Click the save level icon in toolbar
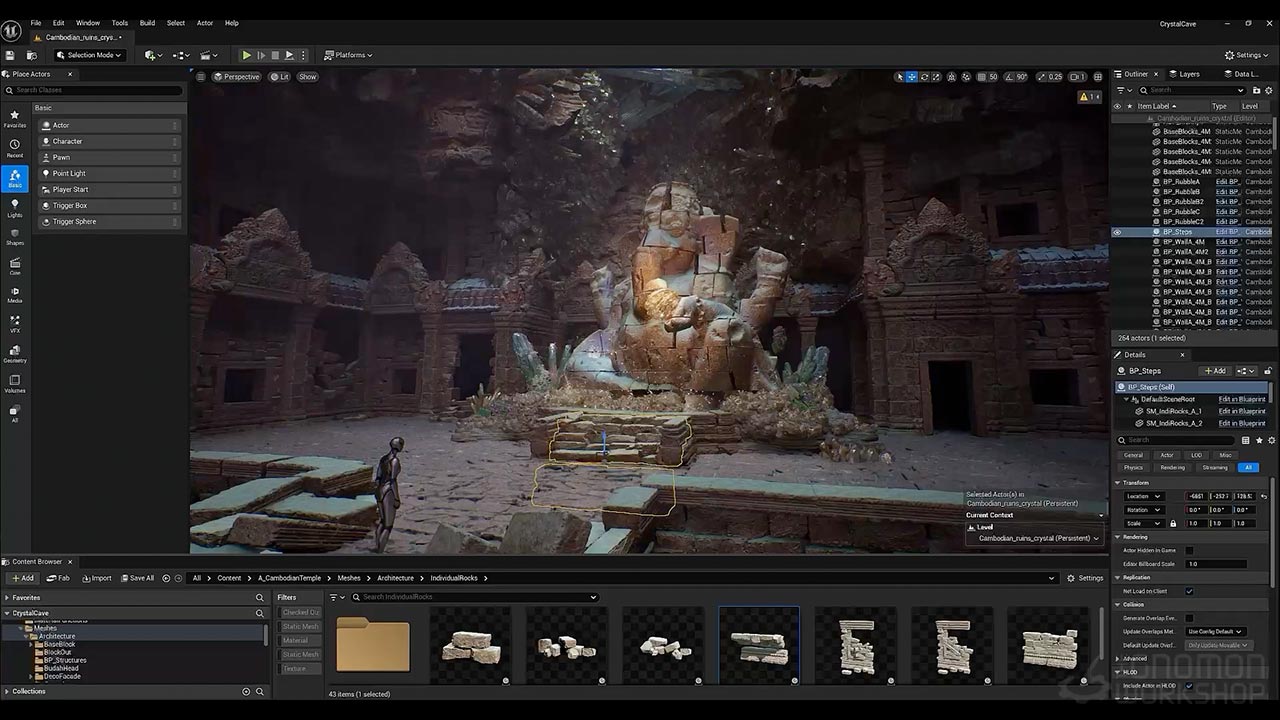Viewport: 1280px width, 720px height. click(11, 55)
